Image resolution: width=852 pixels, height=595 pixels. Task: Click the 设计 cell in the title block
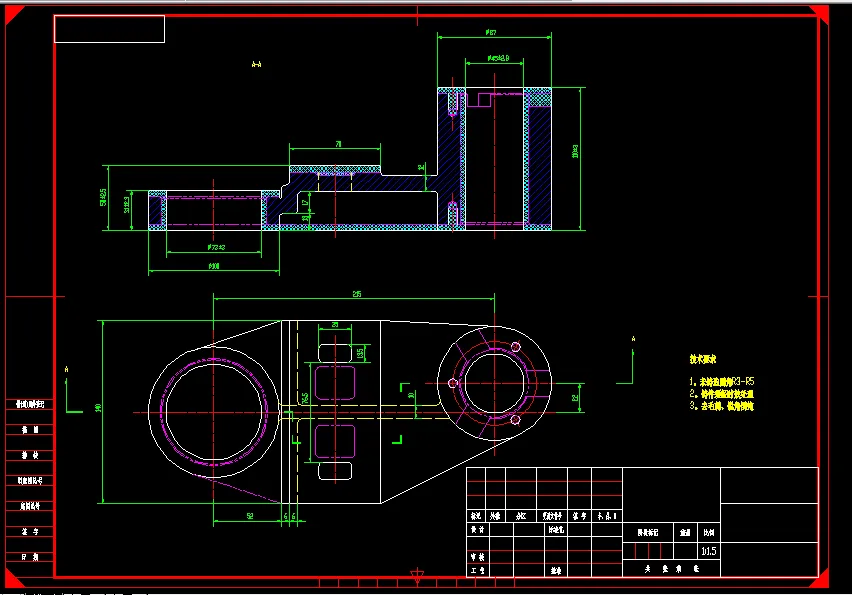(478, 529)
